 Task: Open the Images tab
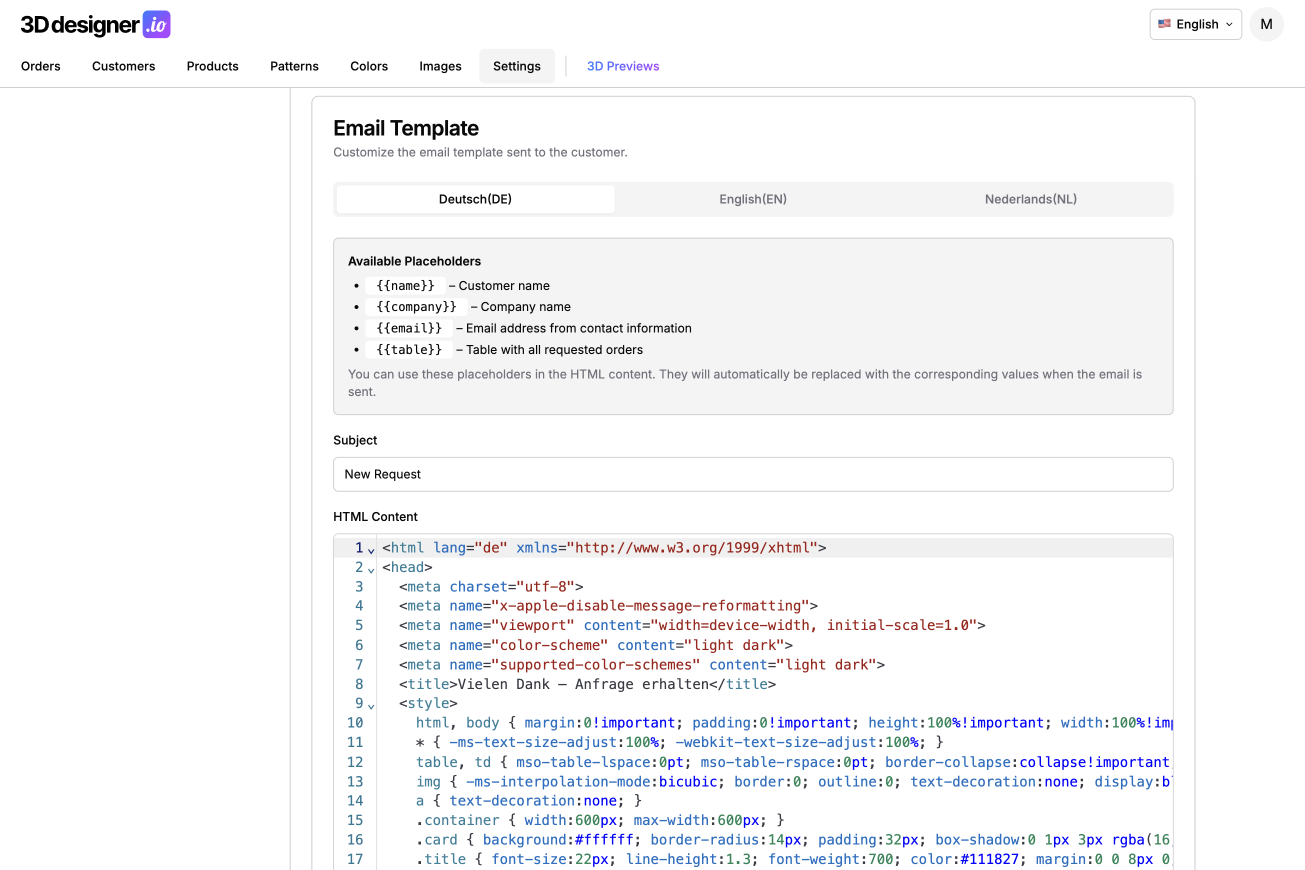[440, 66]
